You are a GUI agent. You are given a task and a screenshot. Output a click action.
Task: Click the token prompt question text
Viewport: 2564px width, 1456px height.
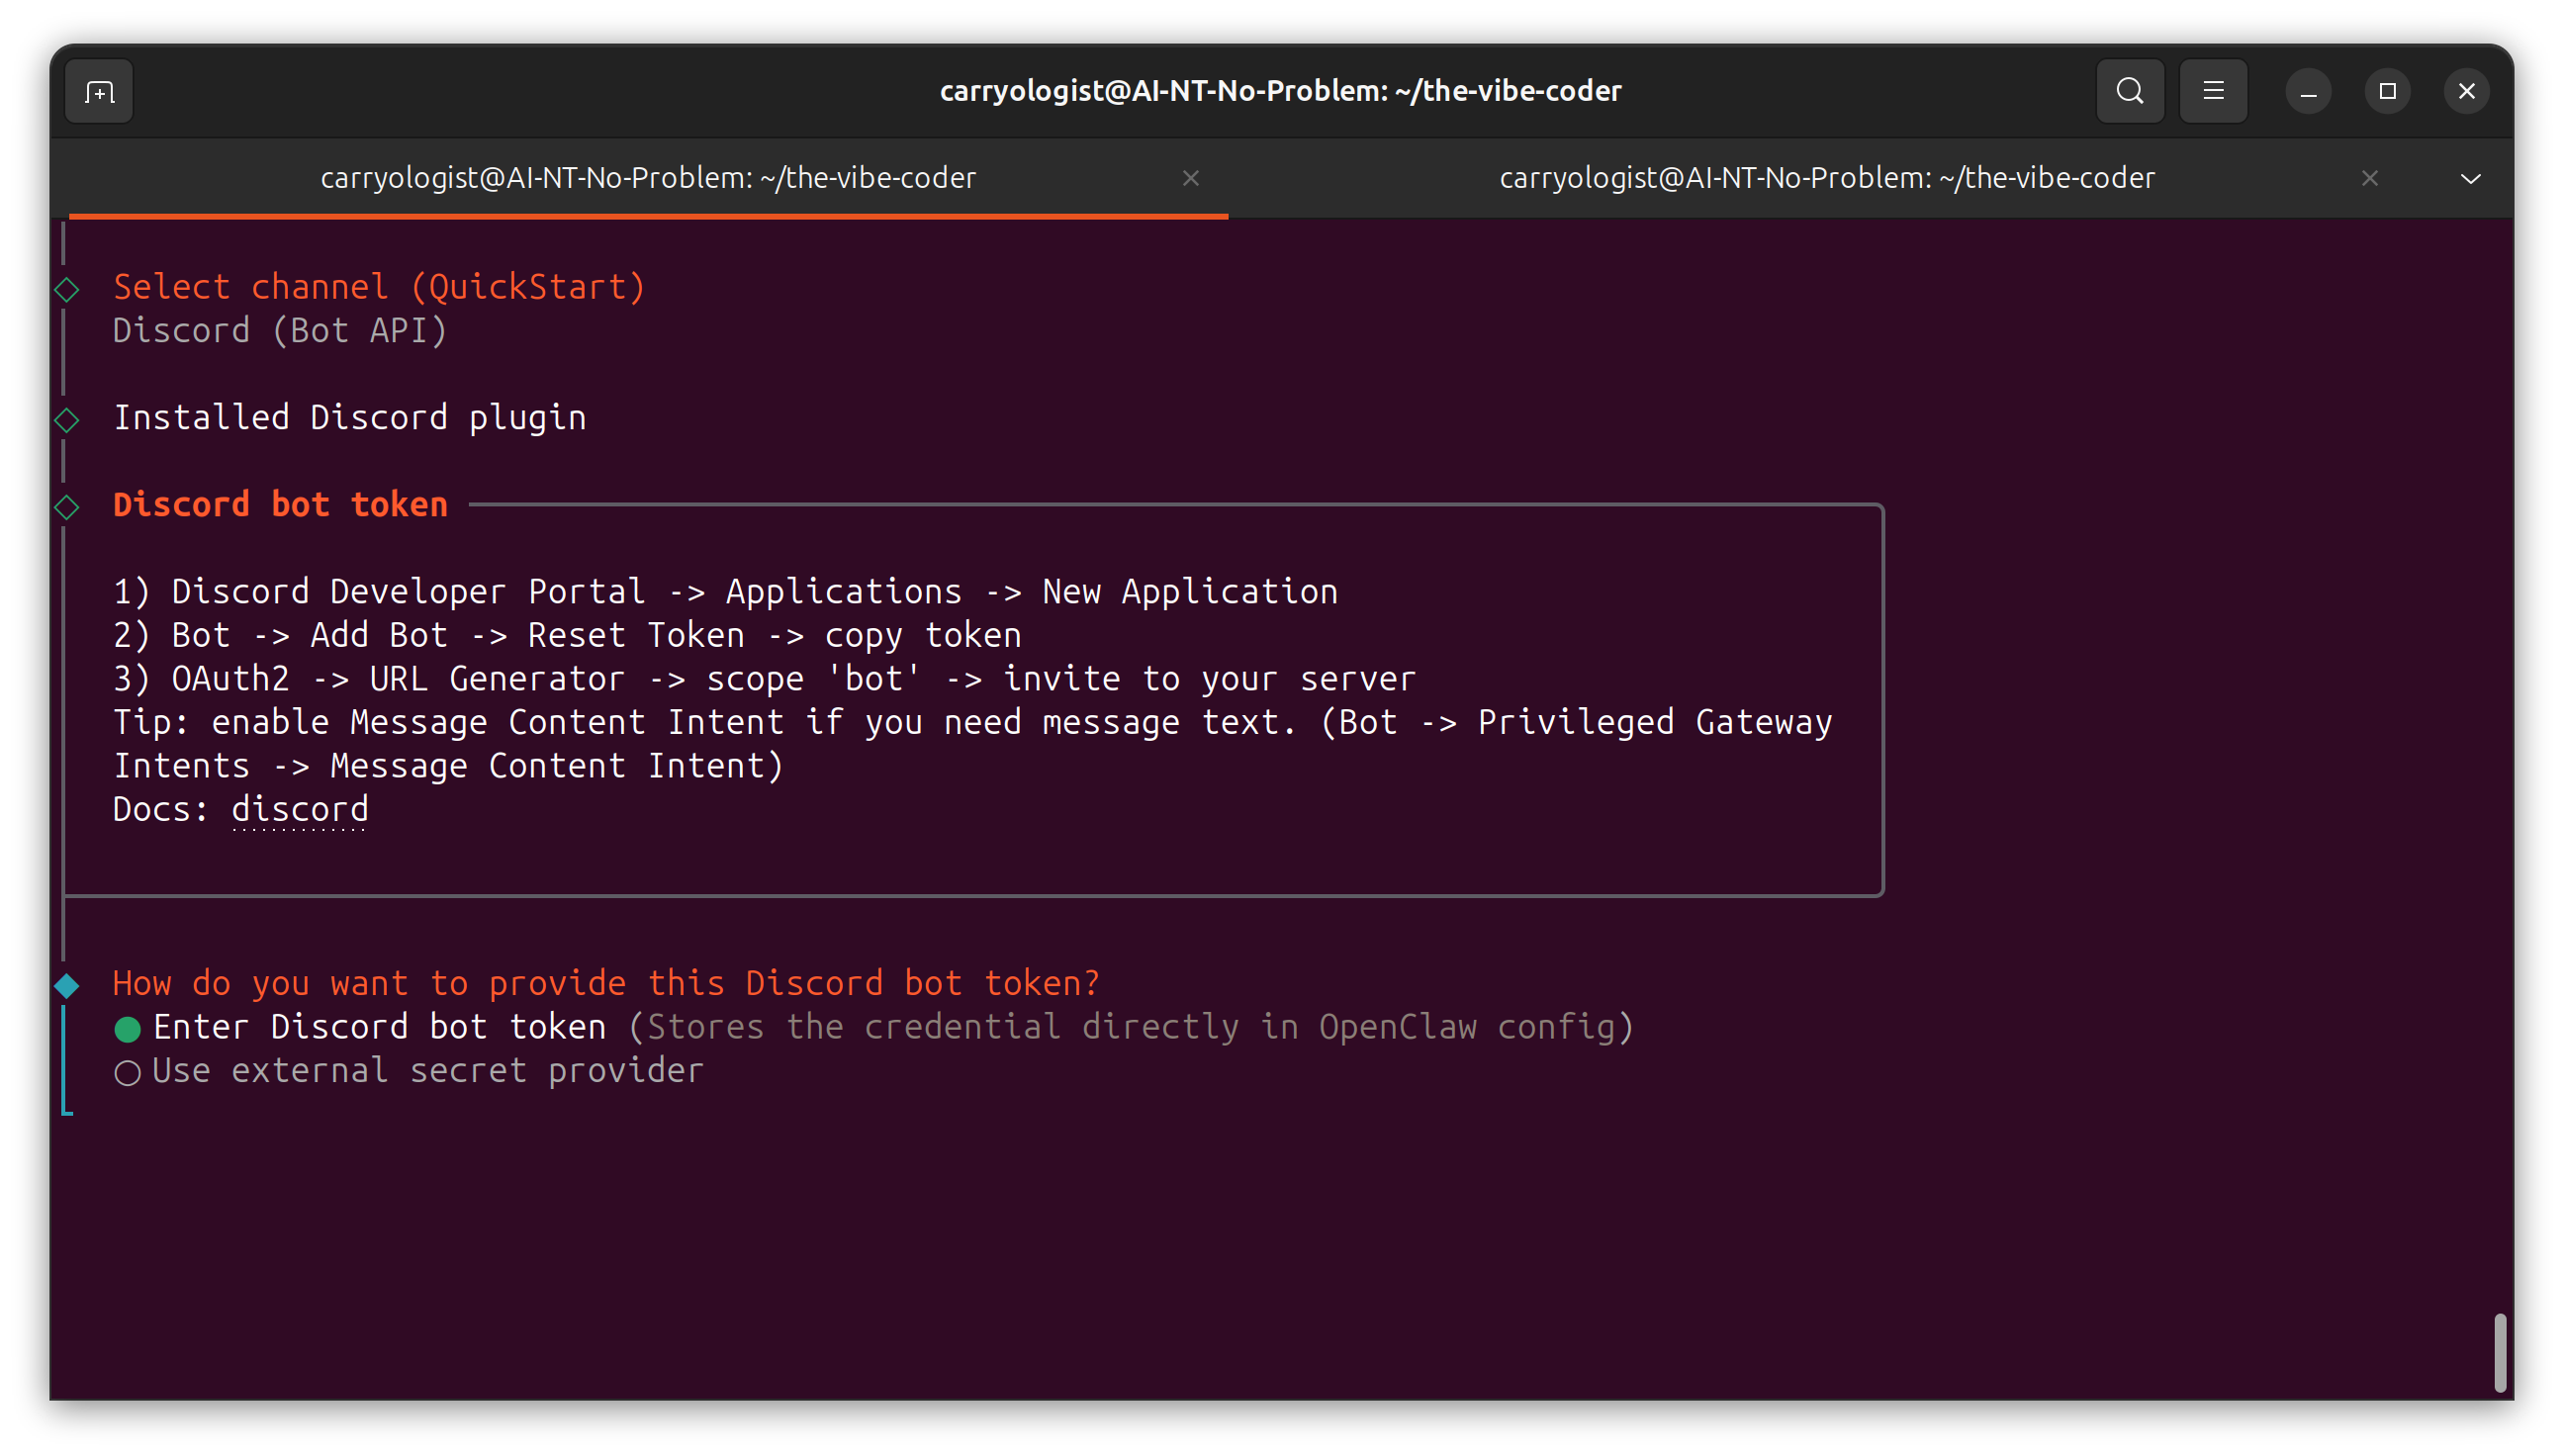tap(606, 983)
